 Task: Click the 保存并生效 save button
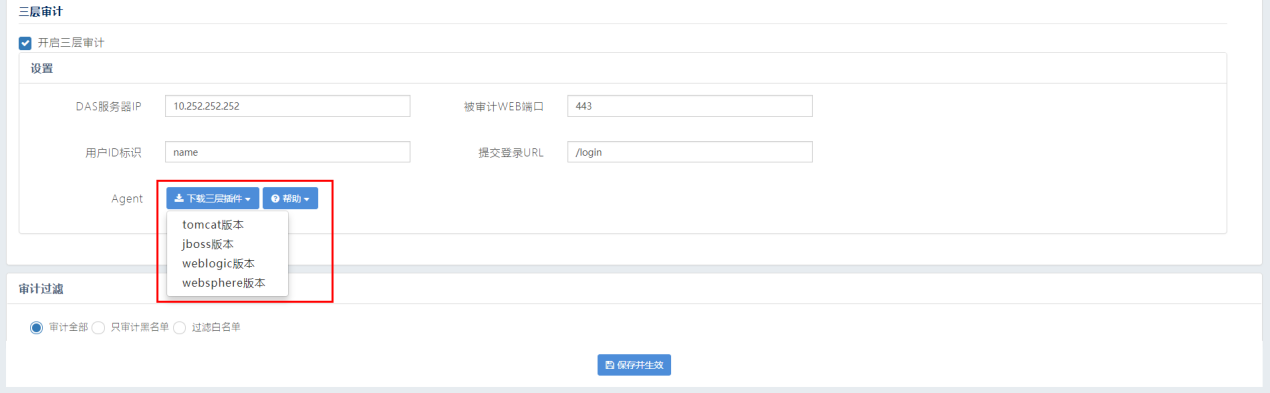pyautogui.click(x=634, y=365)
